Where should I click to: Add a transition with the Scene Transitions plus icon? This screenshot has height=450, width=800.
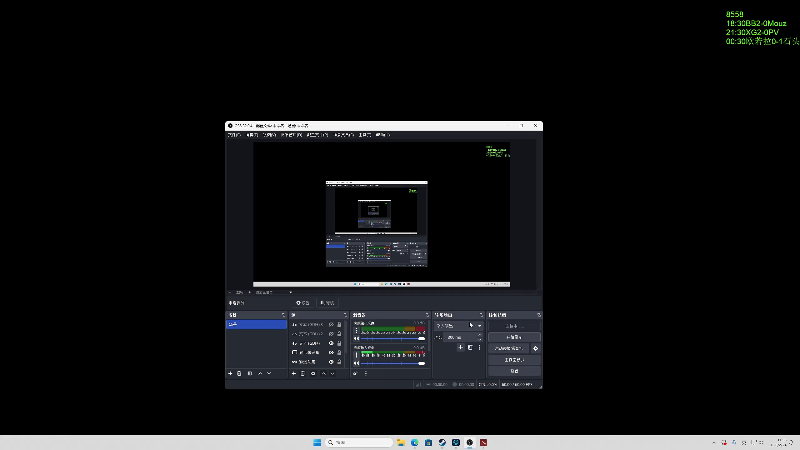coord(460,347)
